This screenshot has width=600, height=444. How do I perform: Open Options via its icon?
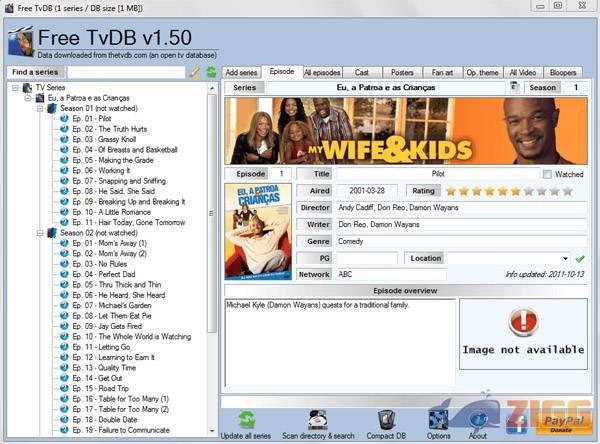coord(438,420)
